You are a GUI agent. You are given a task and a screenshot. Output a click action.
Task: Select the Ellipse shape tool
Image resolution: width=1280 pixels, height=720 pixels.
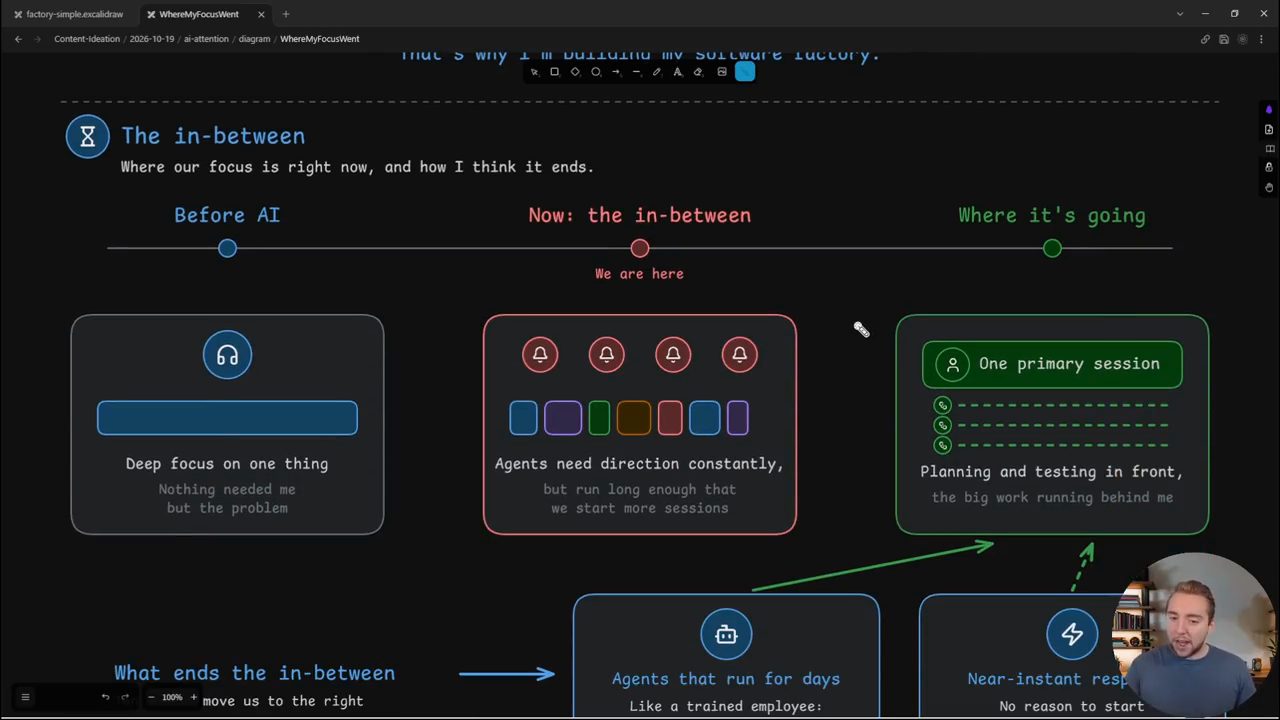[x=596, y=72]
